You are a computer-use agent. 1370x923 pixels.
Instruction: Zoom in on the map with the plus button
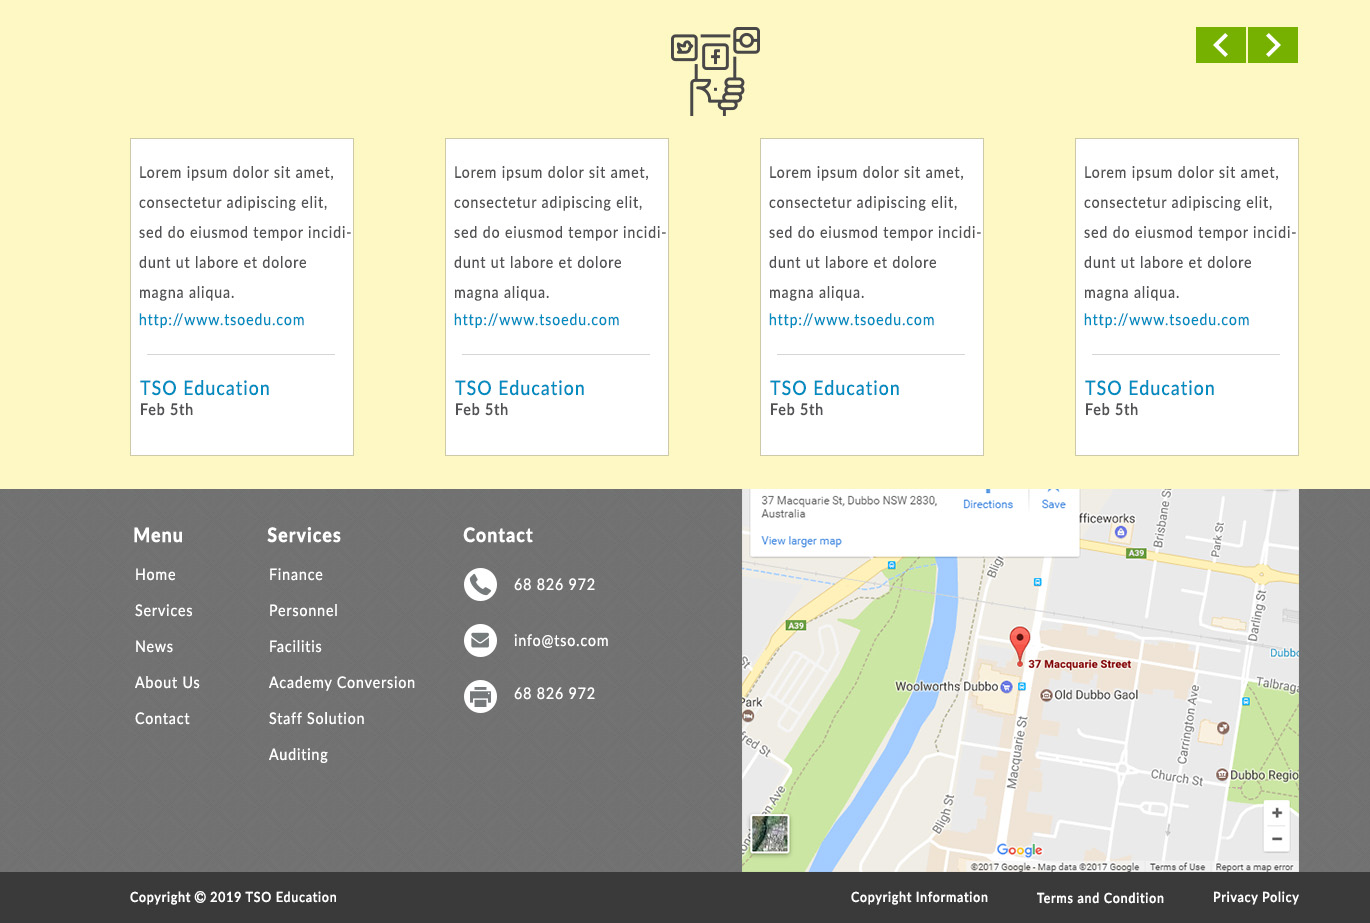point(1276,813)
